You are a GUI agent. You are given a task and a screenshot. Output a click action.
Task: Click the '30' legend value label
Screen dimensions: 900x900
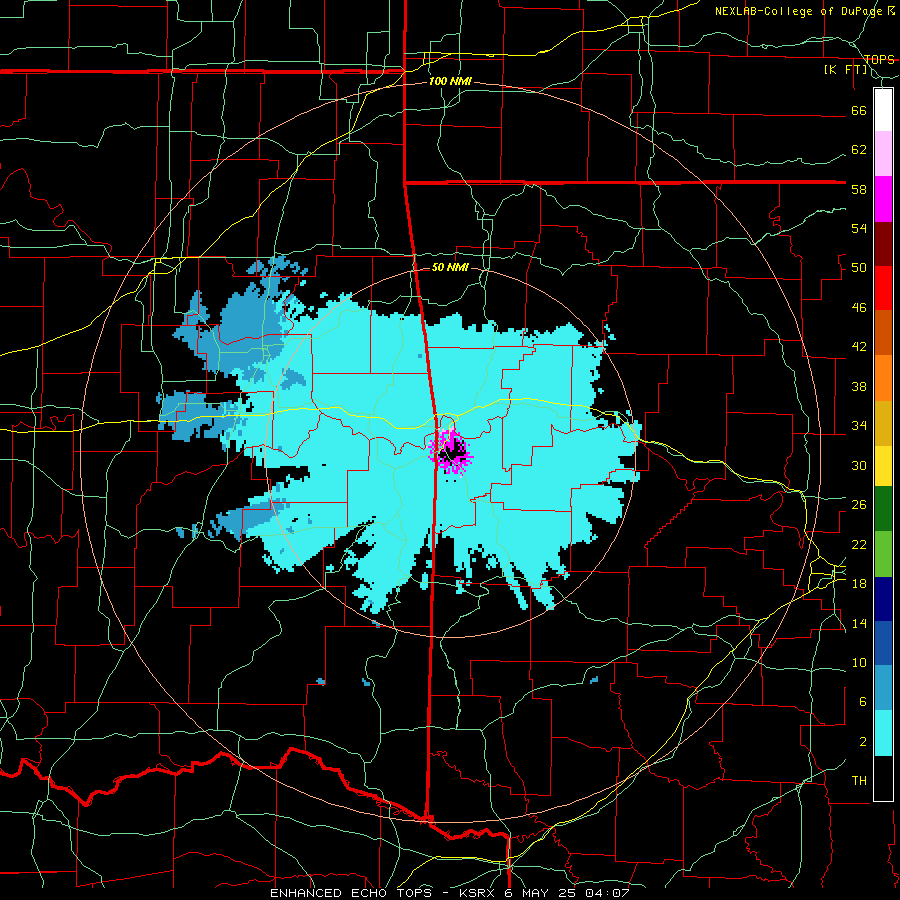tap(859, 465)
